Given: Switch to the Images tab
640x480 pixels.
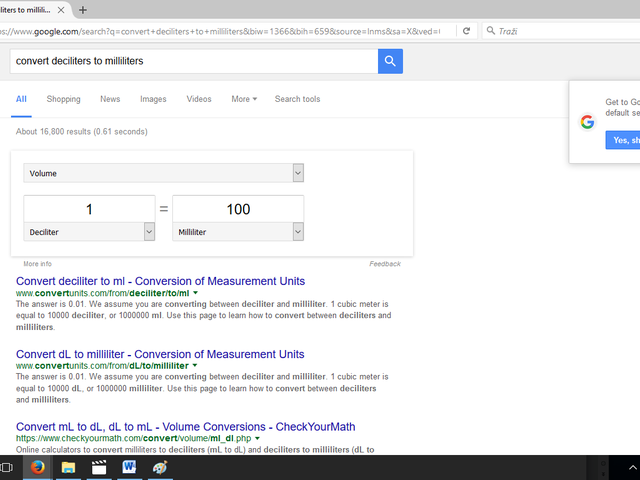Looking at the screenshot, I should 153,99.
